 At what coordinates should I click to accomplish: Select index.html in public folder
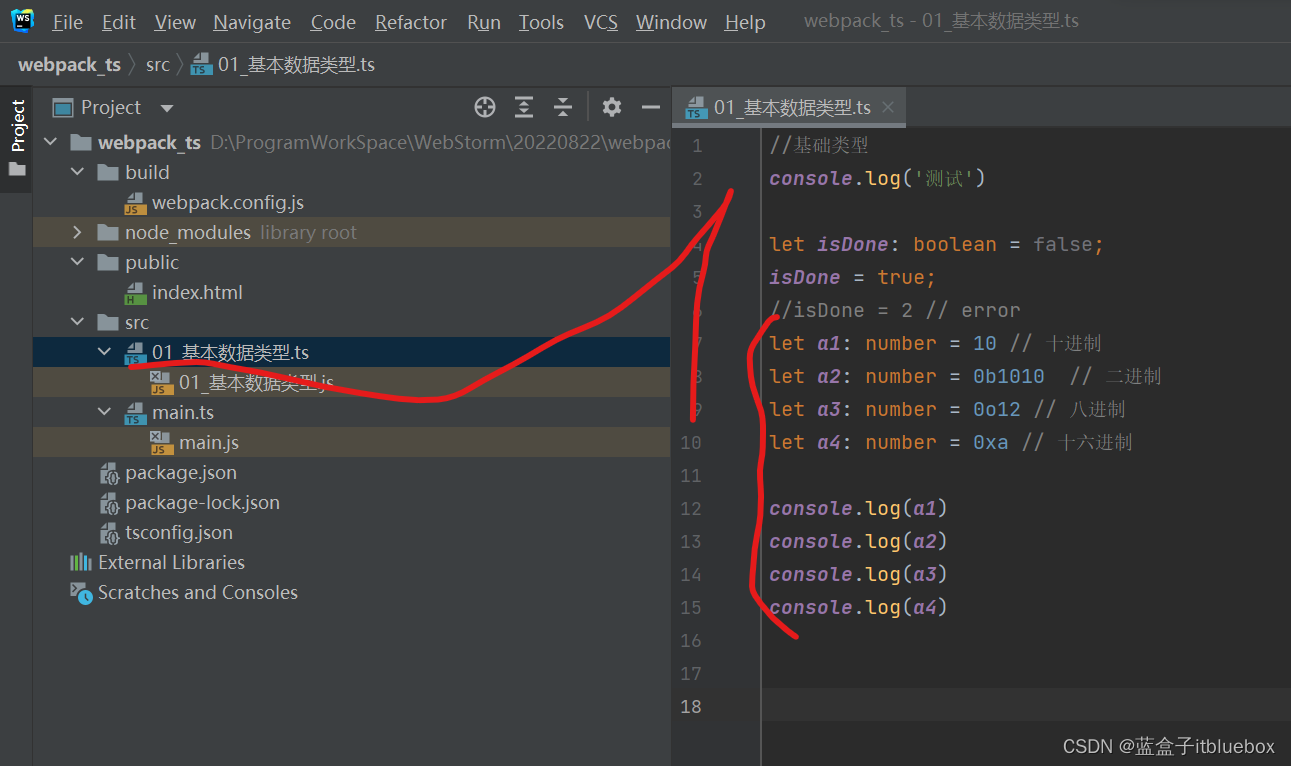[196, 293]
